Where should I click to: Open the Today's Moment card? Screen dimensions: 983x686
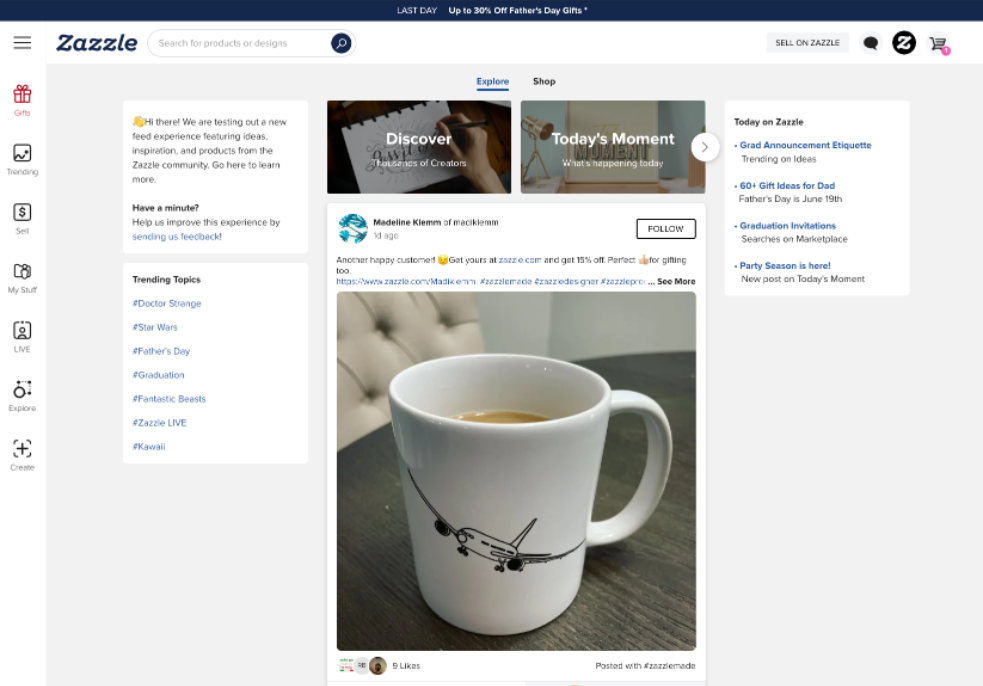pos(612,147)
